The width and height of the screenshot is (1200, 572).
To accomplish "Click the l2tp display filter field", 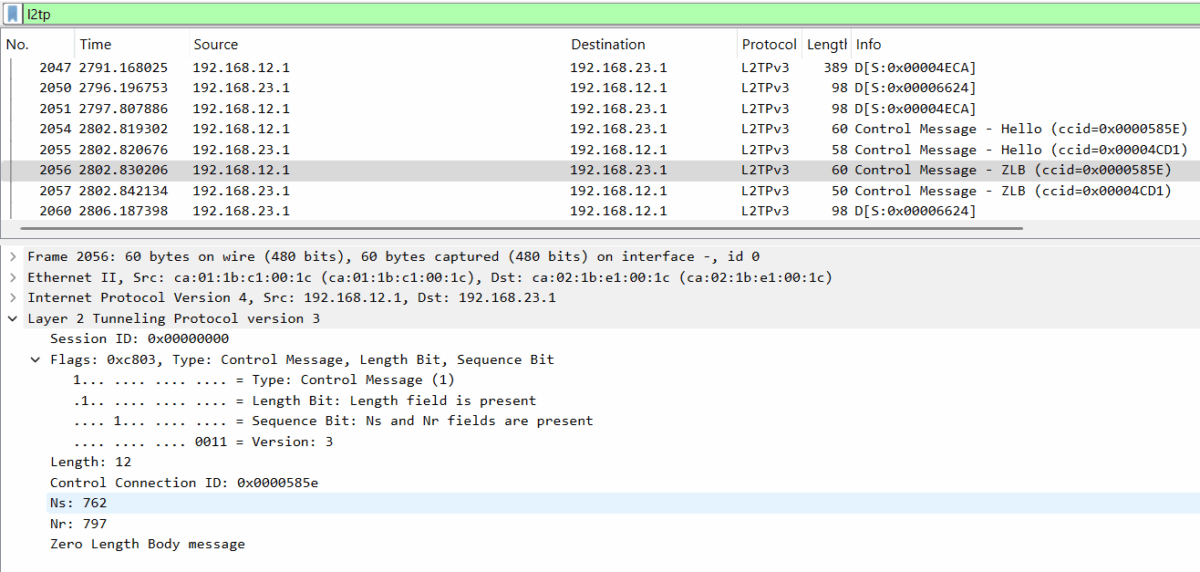I will [x=600, y=14].
